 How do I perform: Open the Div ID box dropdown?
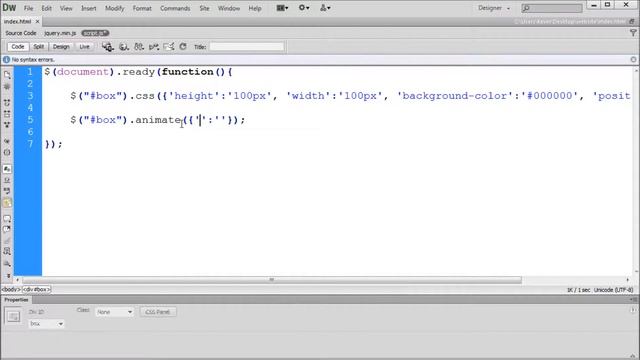pyautogui.click(x=46, y=324)
